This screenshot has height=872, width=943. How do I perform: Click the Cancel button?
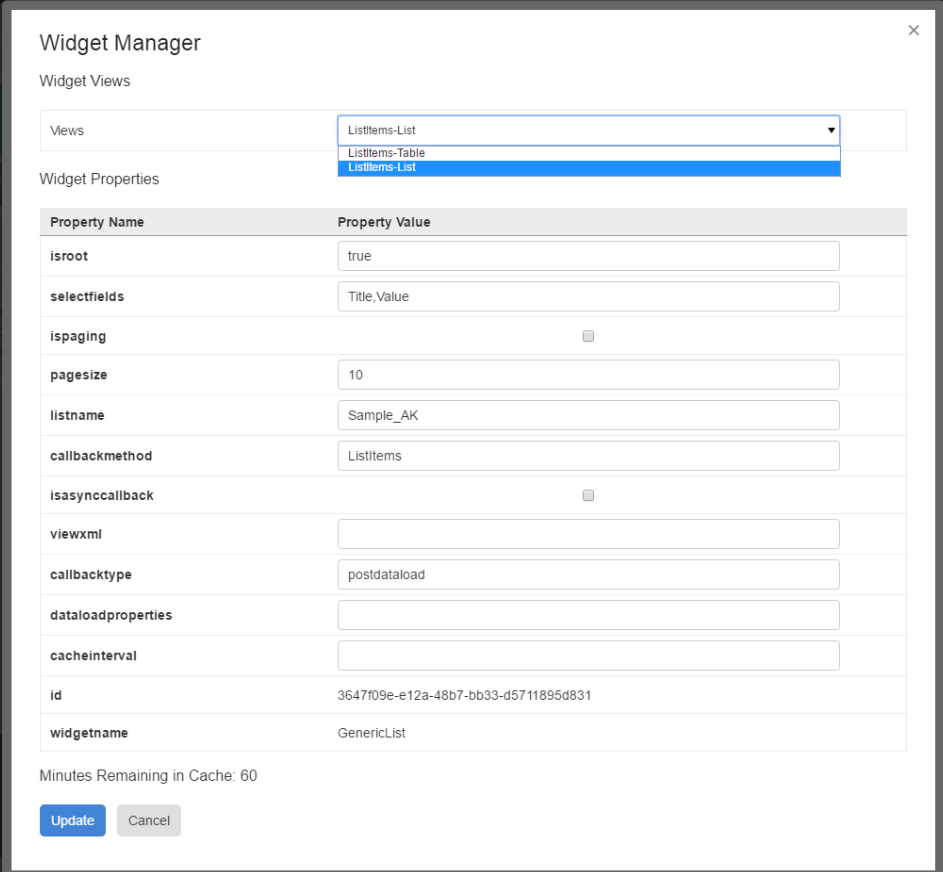[x=149, y=820]
